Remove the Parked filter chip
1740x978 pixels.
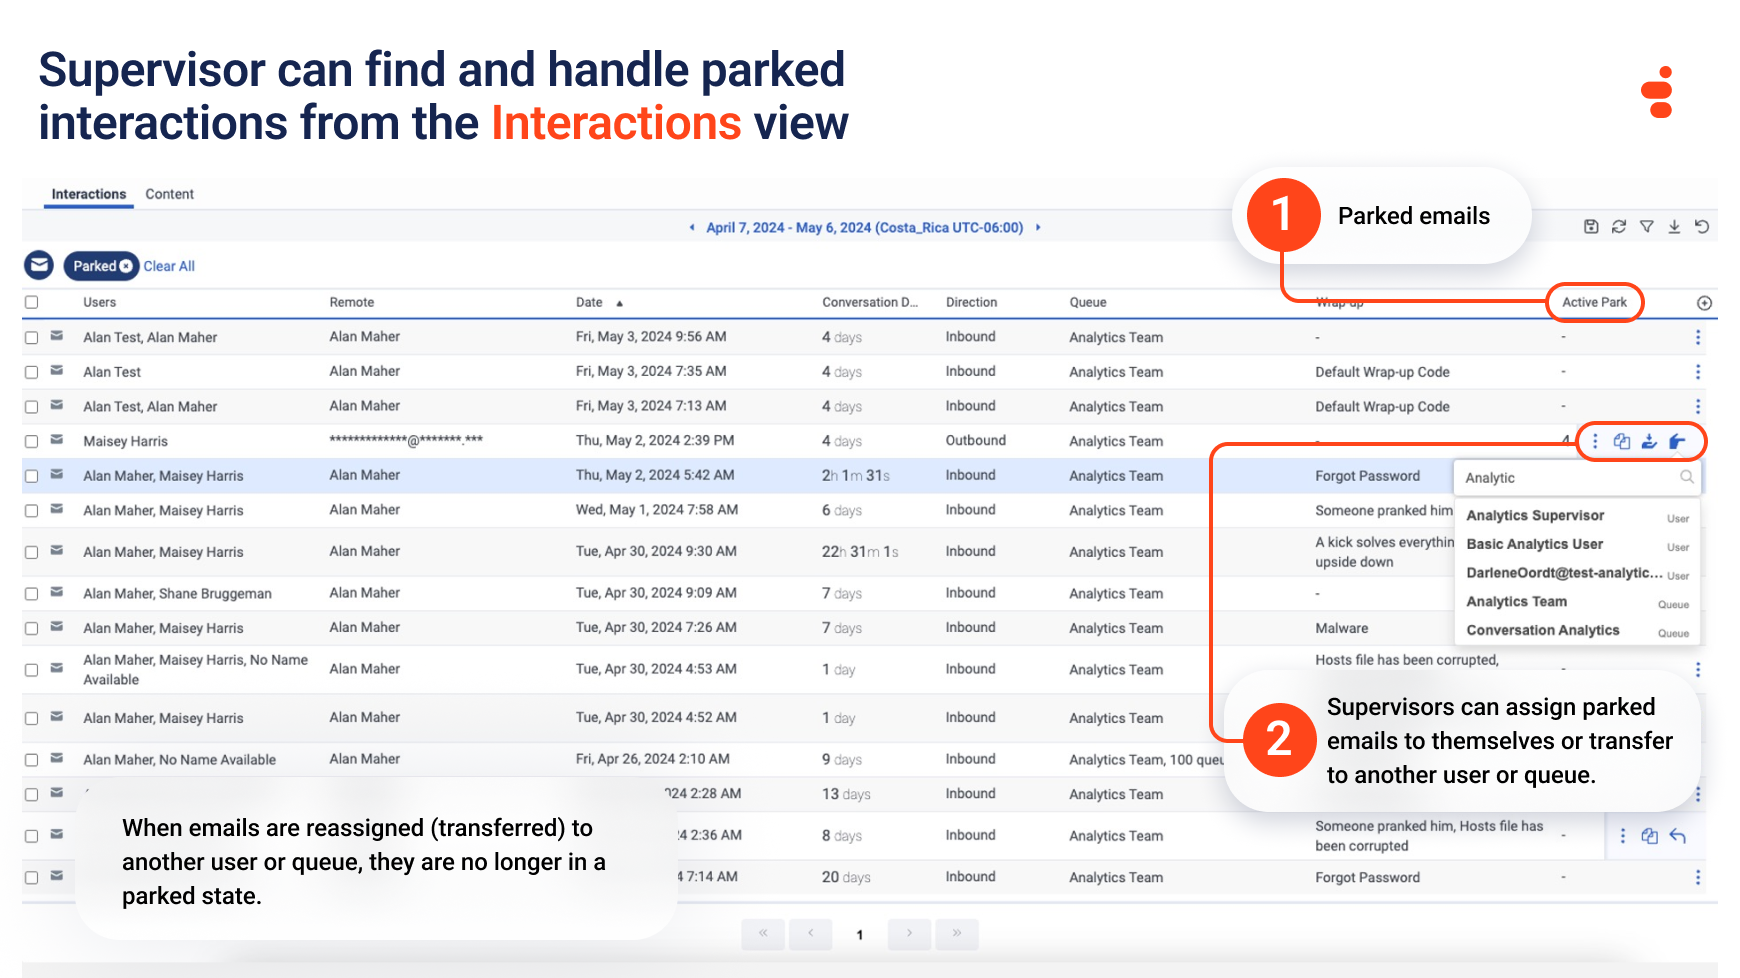coord(126,266)
